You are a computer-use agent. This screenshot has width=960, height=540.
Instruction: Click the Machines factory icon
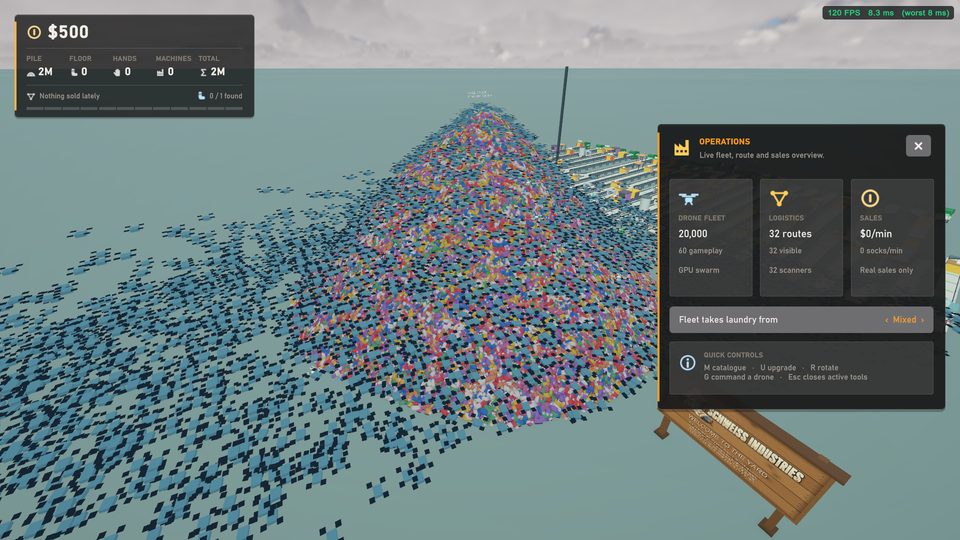pyautogui.click(x=160, y=72)
